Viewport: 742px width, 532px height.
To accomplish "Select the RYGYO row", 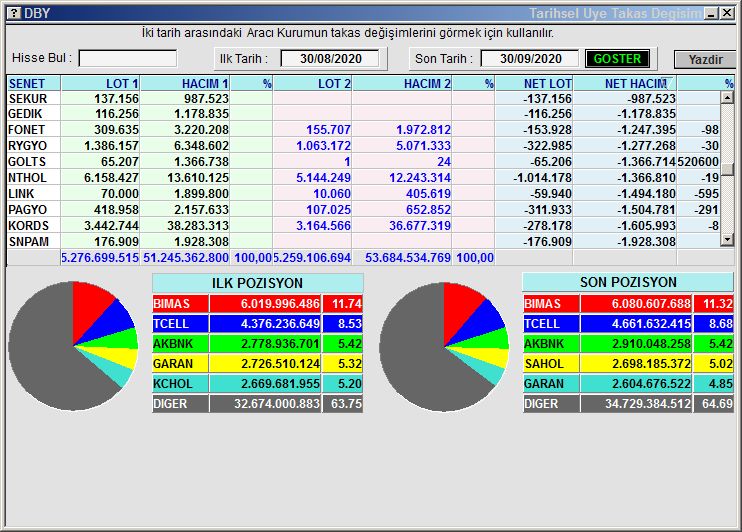I will click(363, 146).
